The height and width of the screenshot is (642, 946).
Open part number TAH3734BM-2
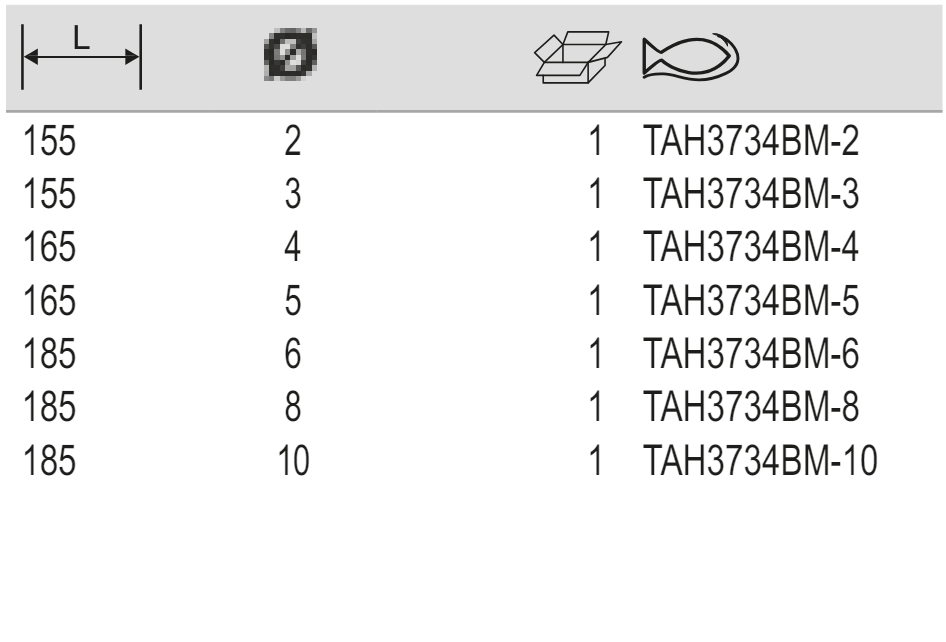[x=750, y=142]
